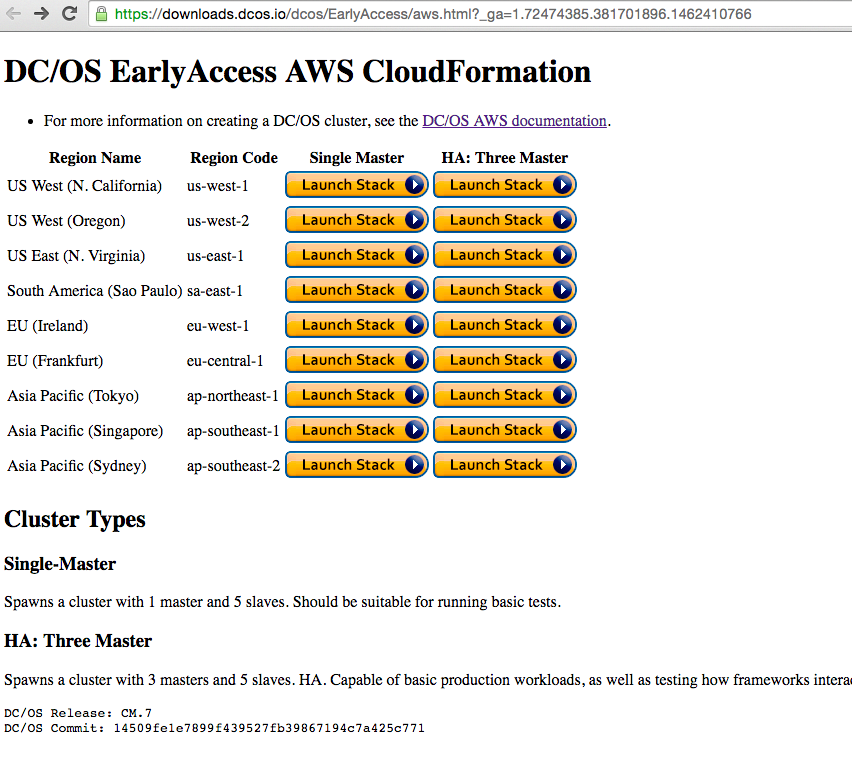Click the page title 'DC/OS EarlyAccess AWS CloudFormation'
Image resolution: width=852 pixels, height=769 pixels.
point(297,72)
